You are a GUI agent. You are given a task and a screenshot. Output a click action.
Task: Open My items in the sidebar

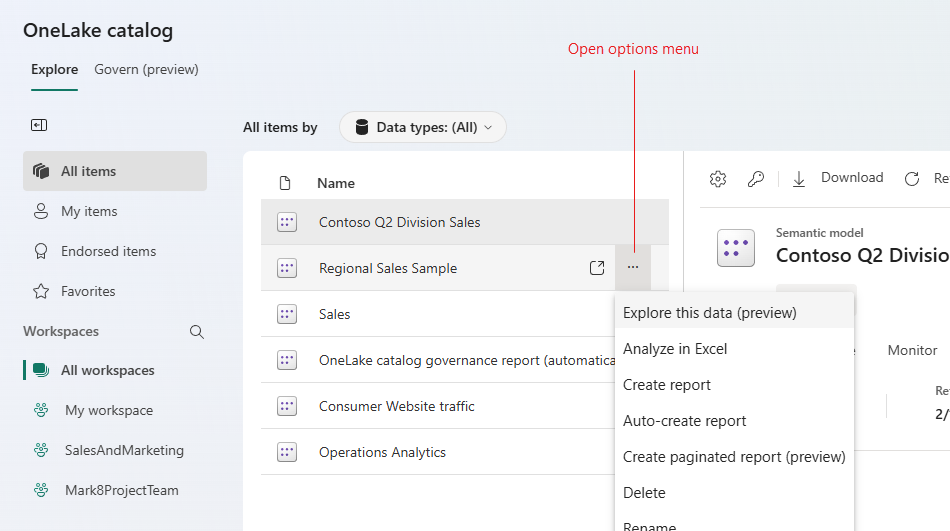coord(89,211)
